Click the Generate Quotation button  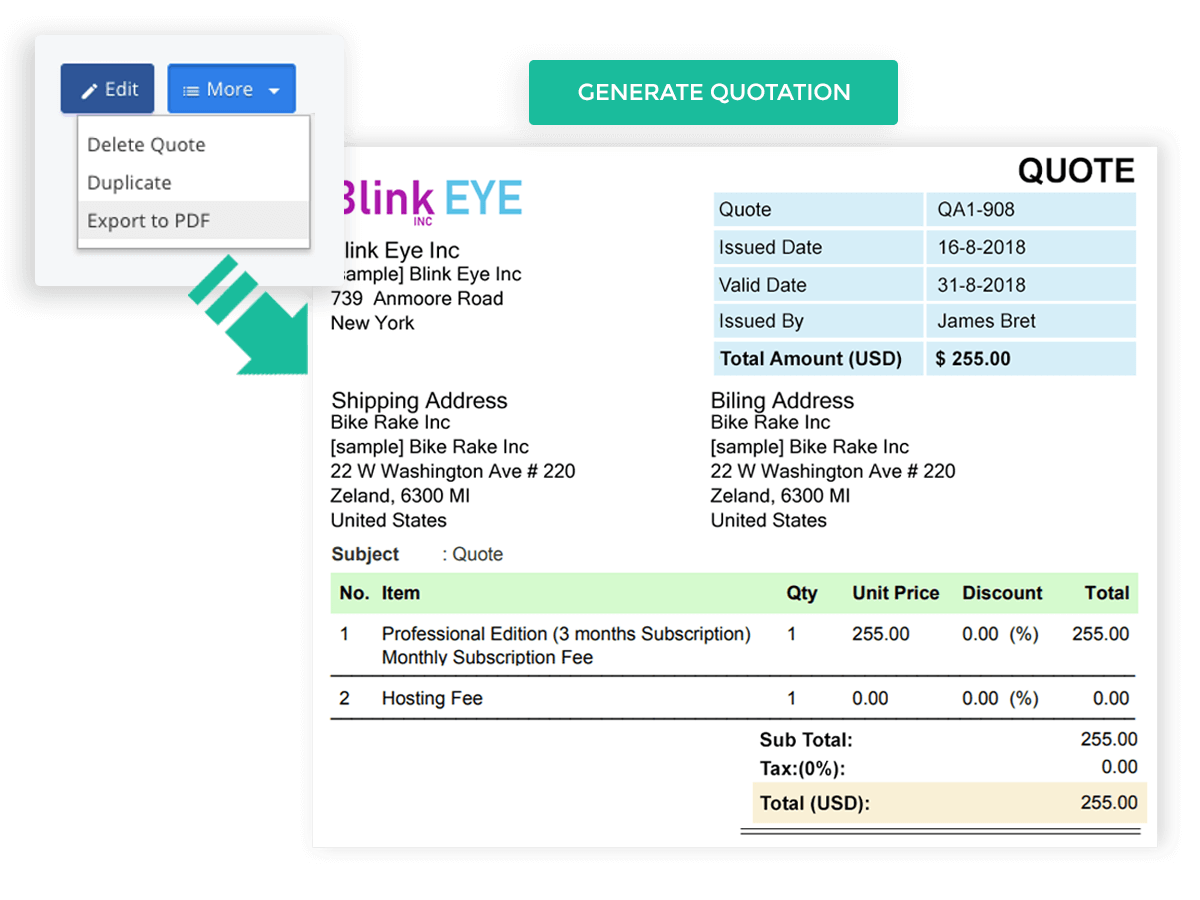pos(713,92)
